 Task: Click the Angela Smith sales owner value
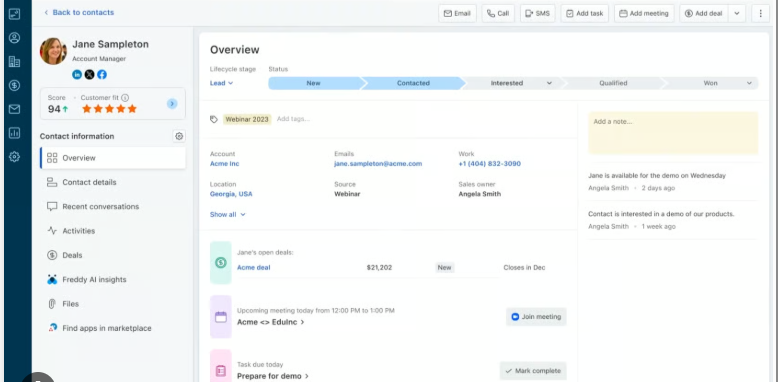[x=479, y=194]
